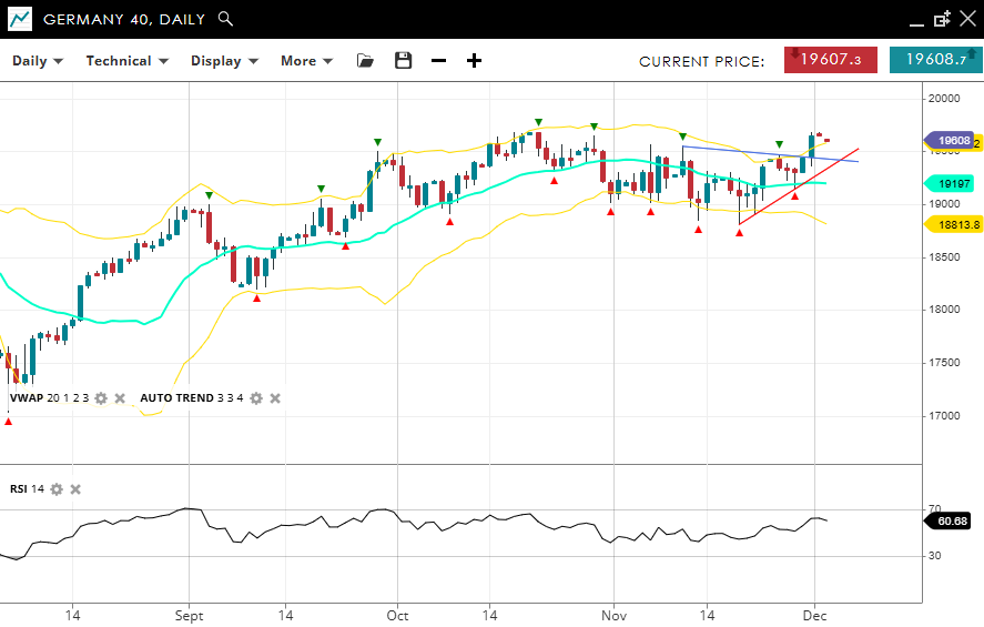Click the red sell price 19607.3
Screen dimensions: 984x627
click(830, 60)
